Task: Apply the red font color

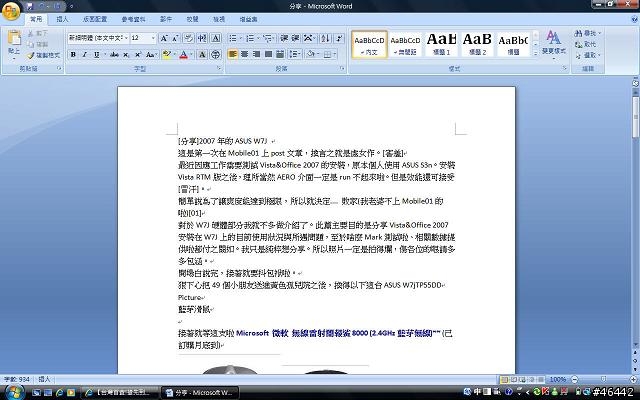Action: [183, 55]
